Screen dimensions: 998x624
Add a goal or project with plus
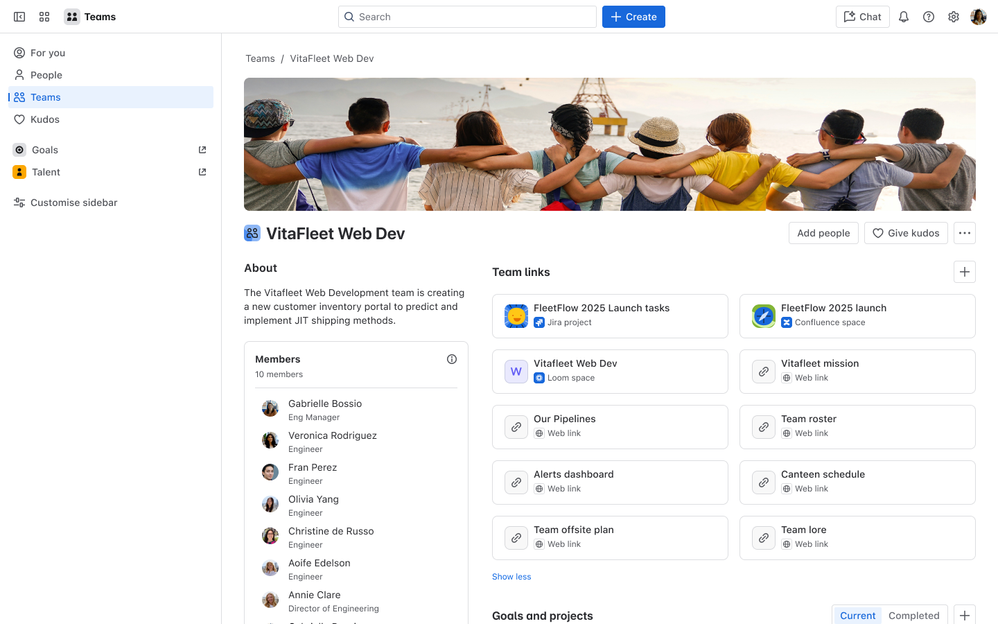tap(964, 615)
